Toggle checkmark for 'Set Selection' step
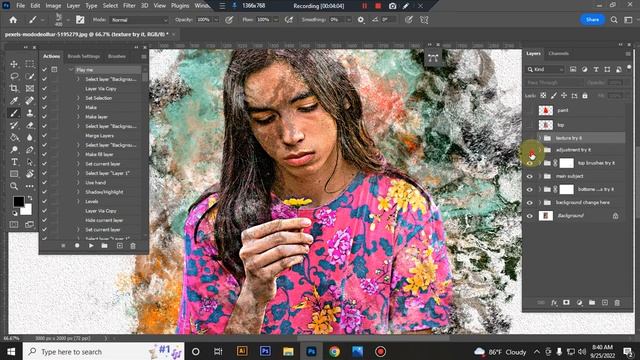 pos(44,98)
